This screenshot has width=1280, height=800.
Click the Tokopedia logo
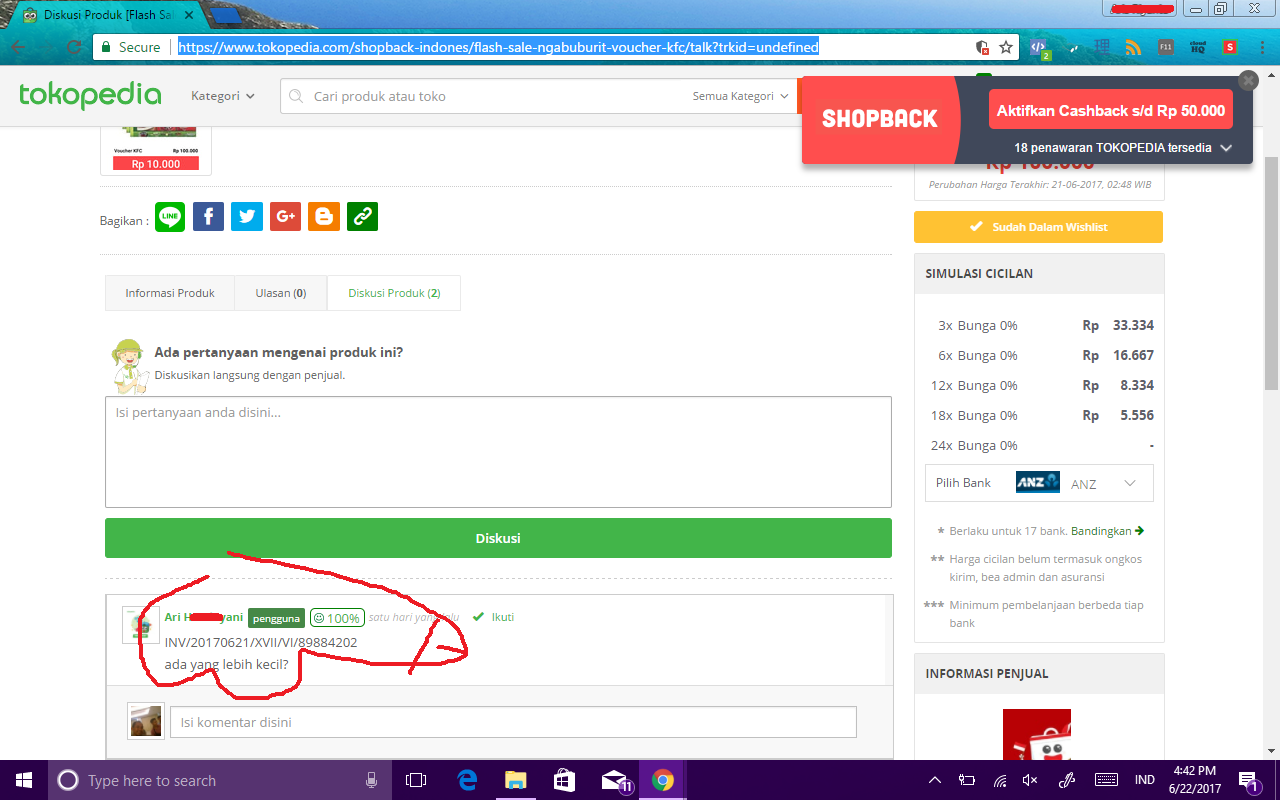[x=90, y=96]
